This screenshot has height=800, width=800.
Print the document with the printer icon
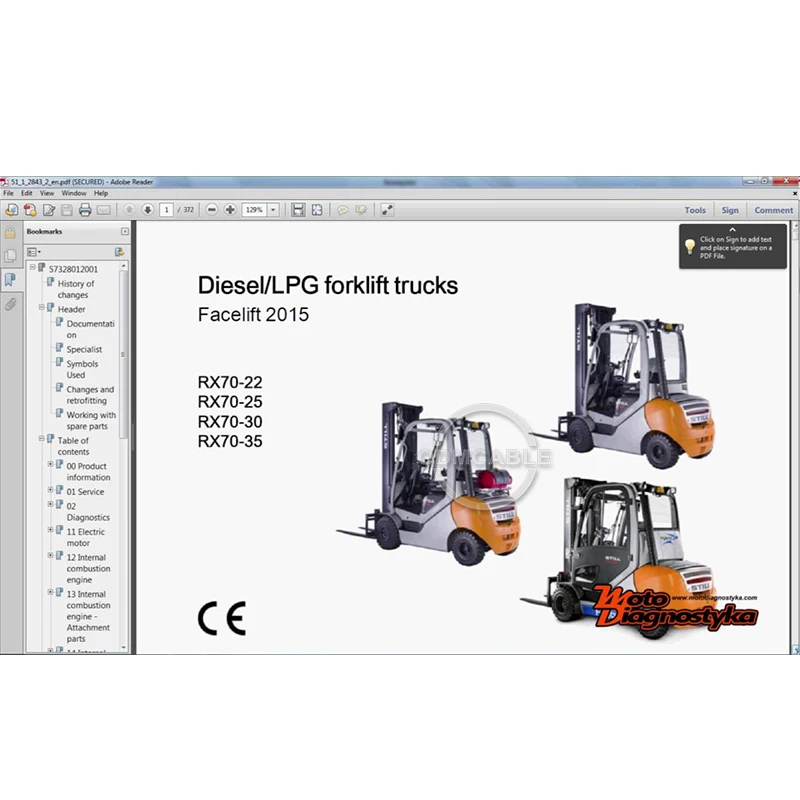[85, 210]
